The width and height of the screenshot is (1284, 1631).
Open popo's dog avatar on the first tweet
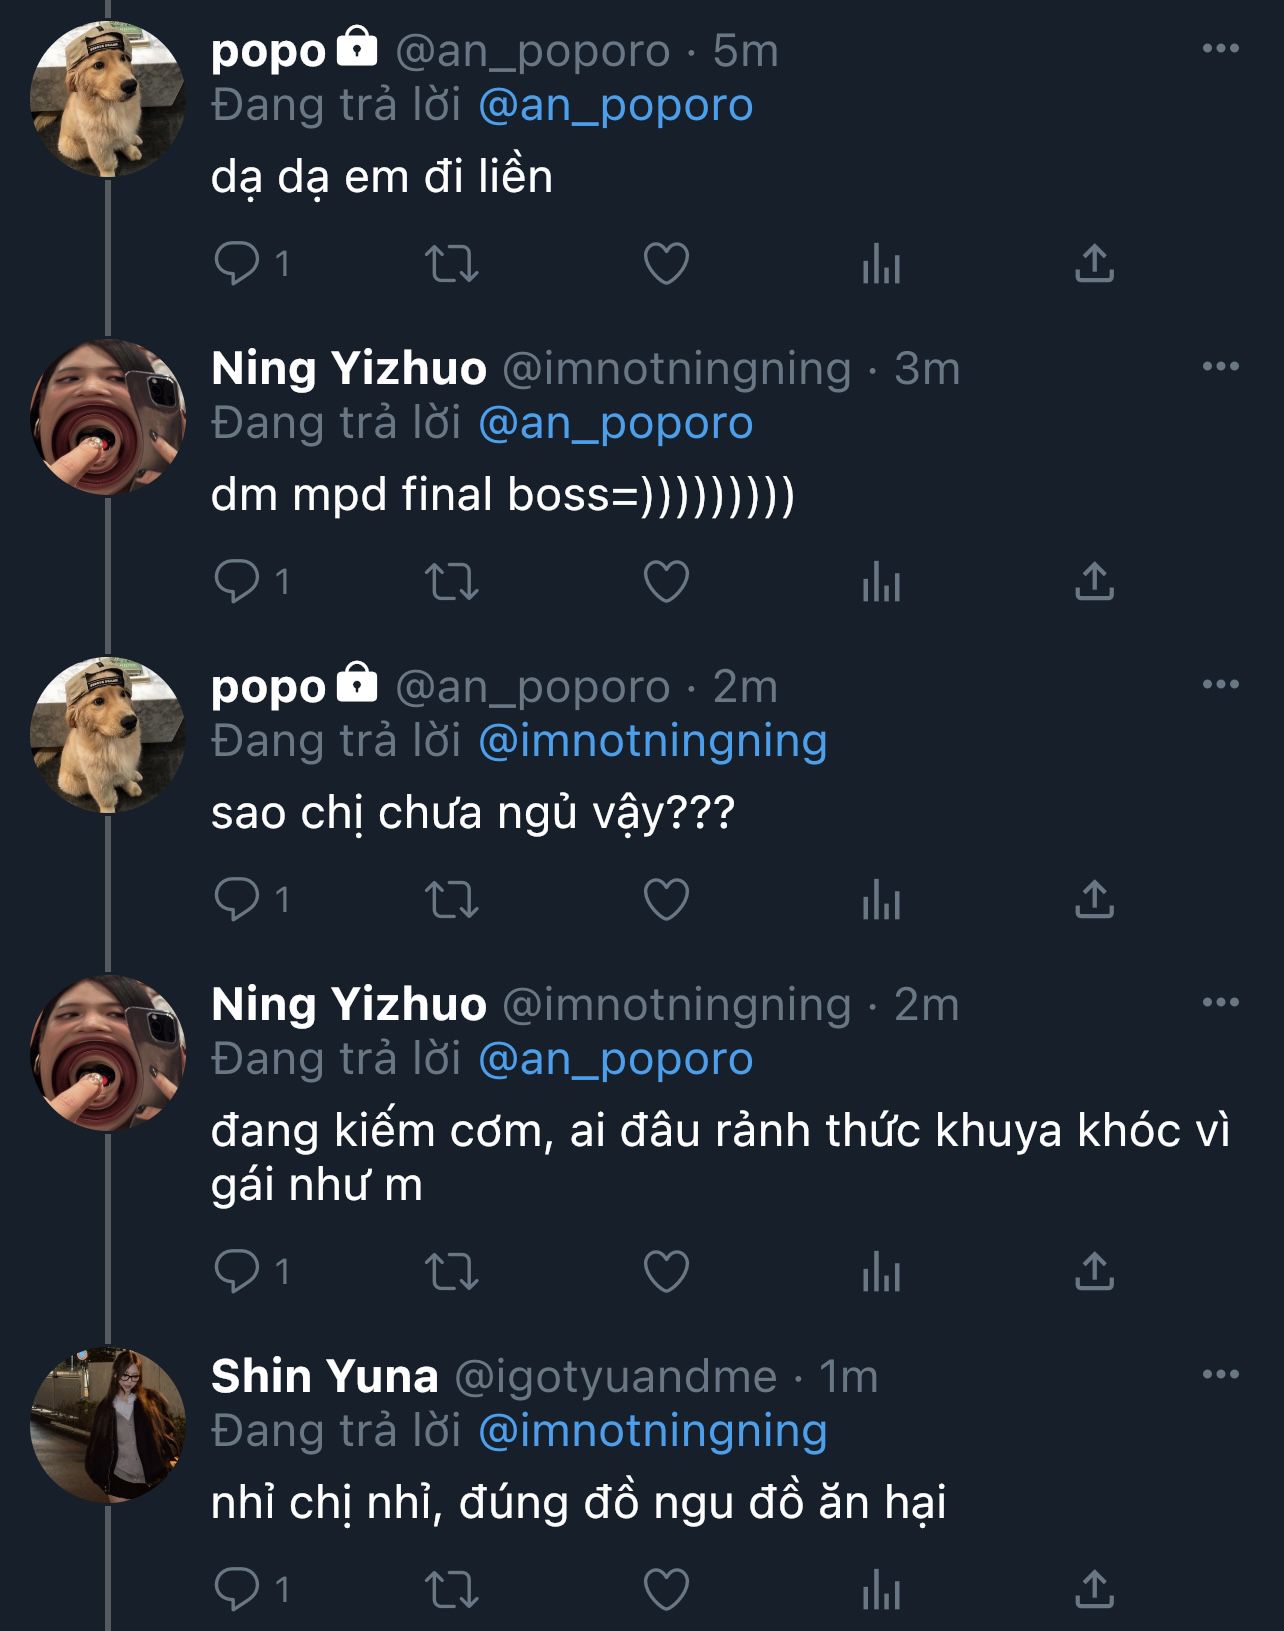coord(108,99)
